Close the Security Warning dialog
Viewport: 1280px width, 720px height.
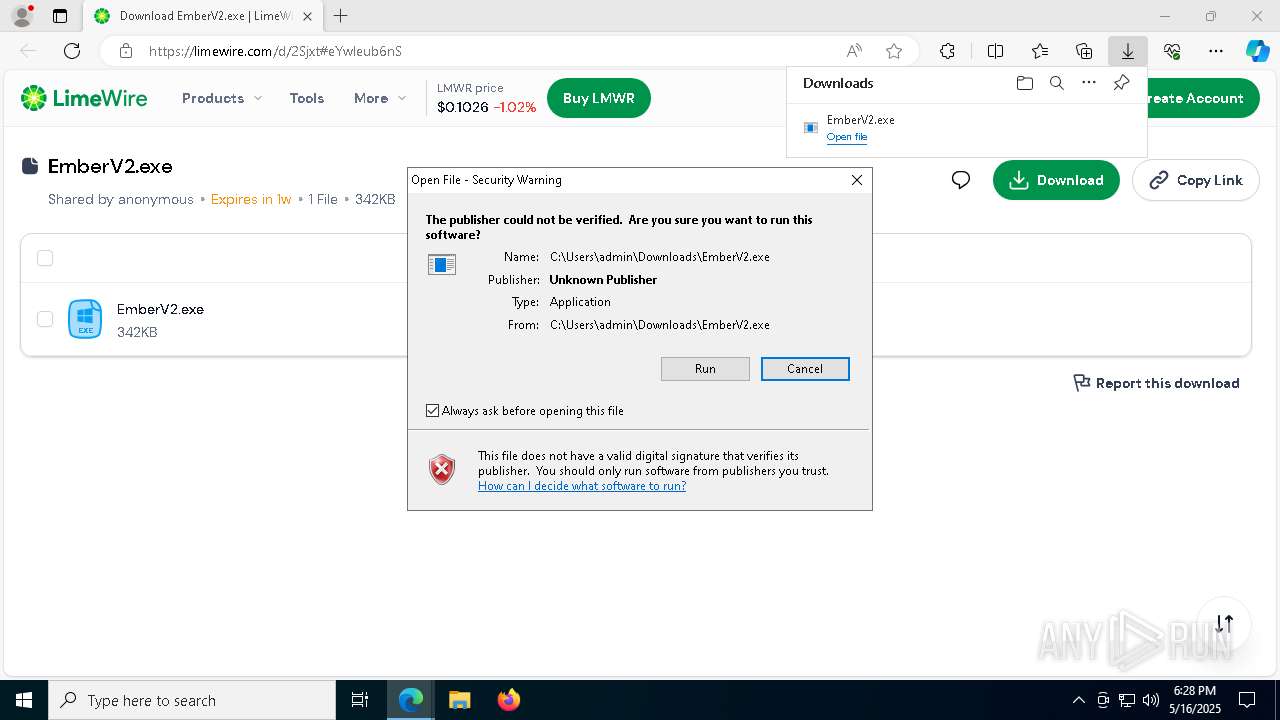pos(856,180)
